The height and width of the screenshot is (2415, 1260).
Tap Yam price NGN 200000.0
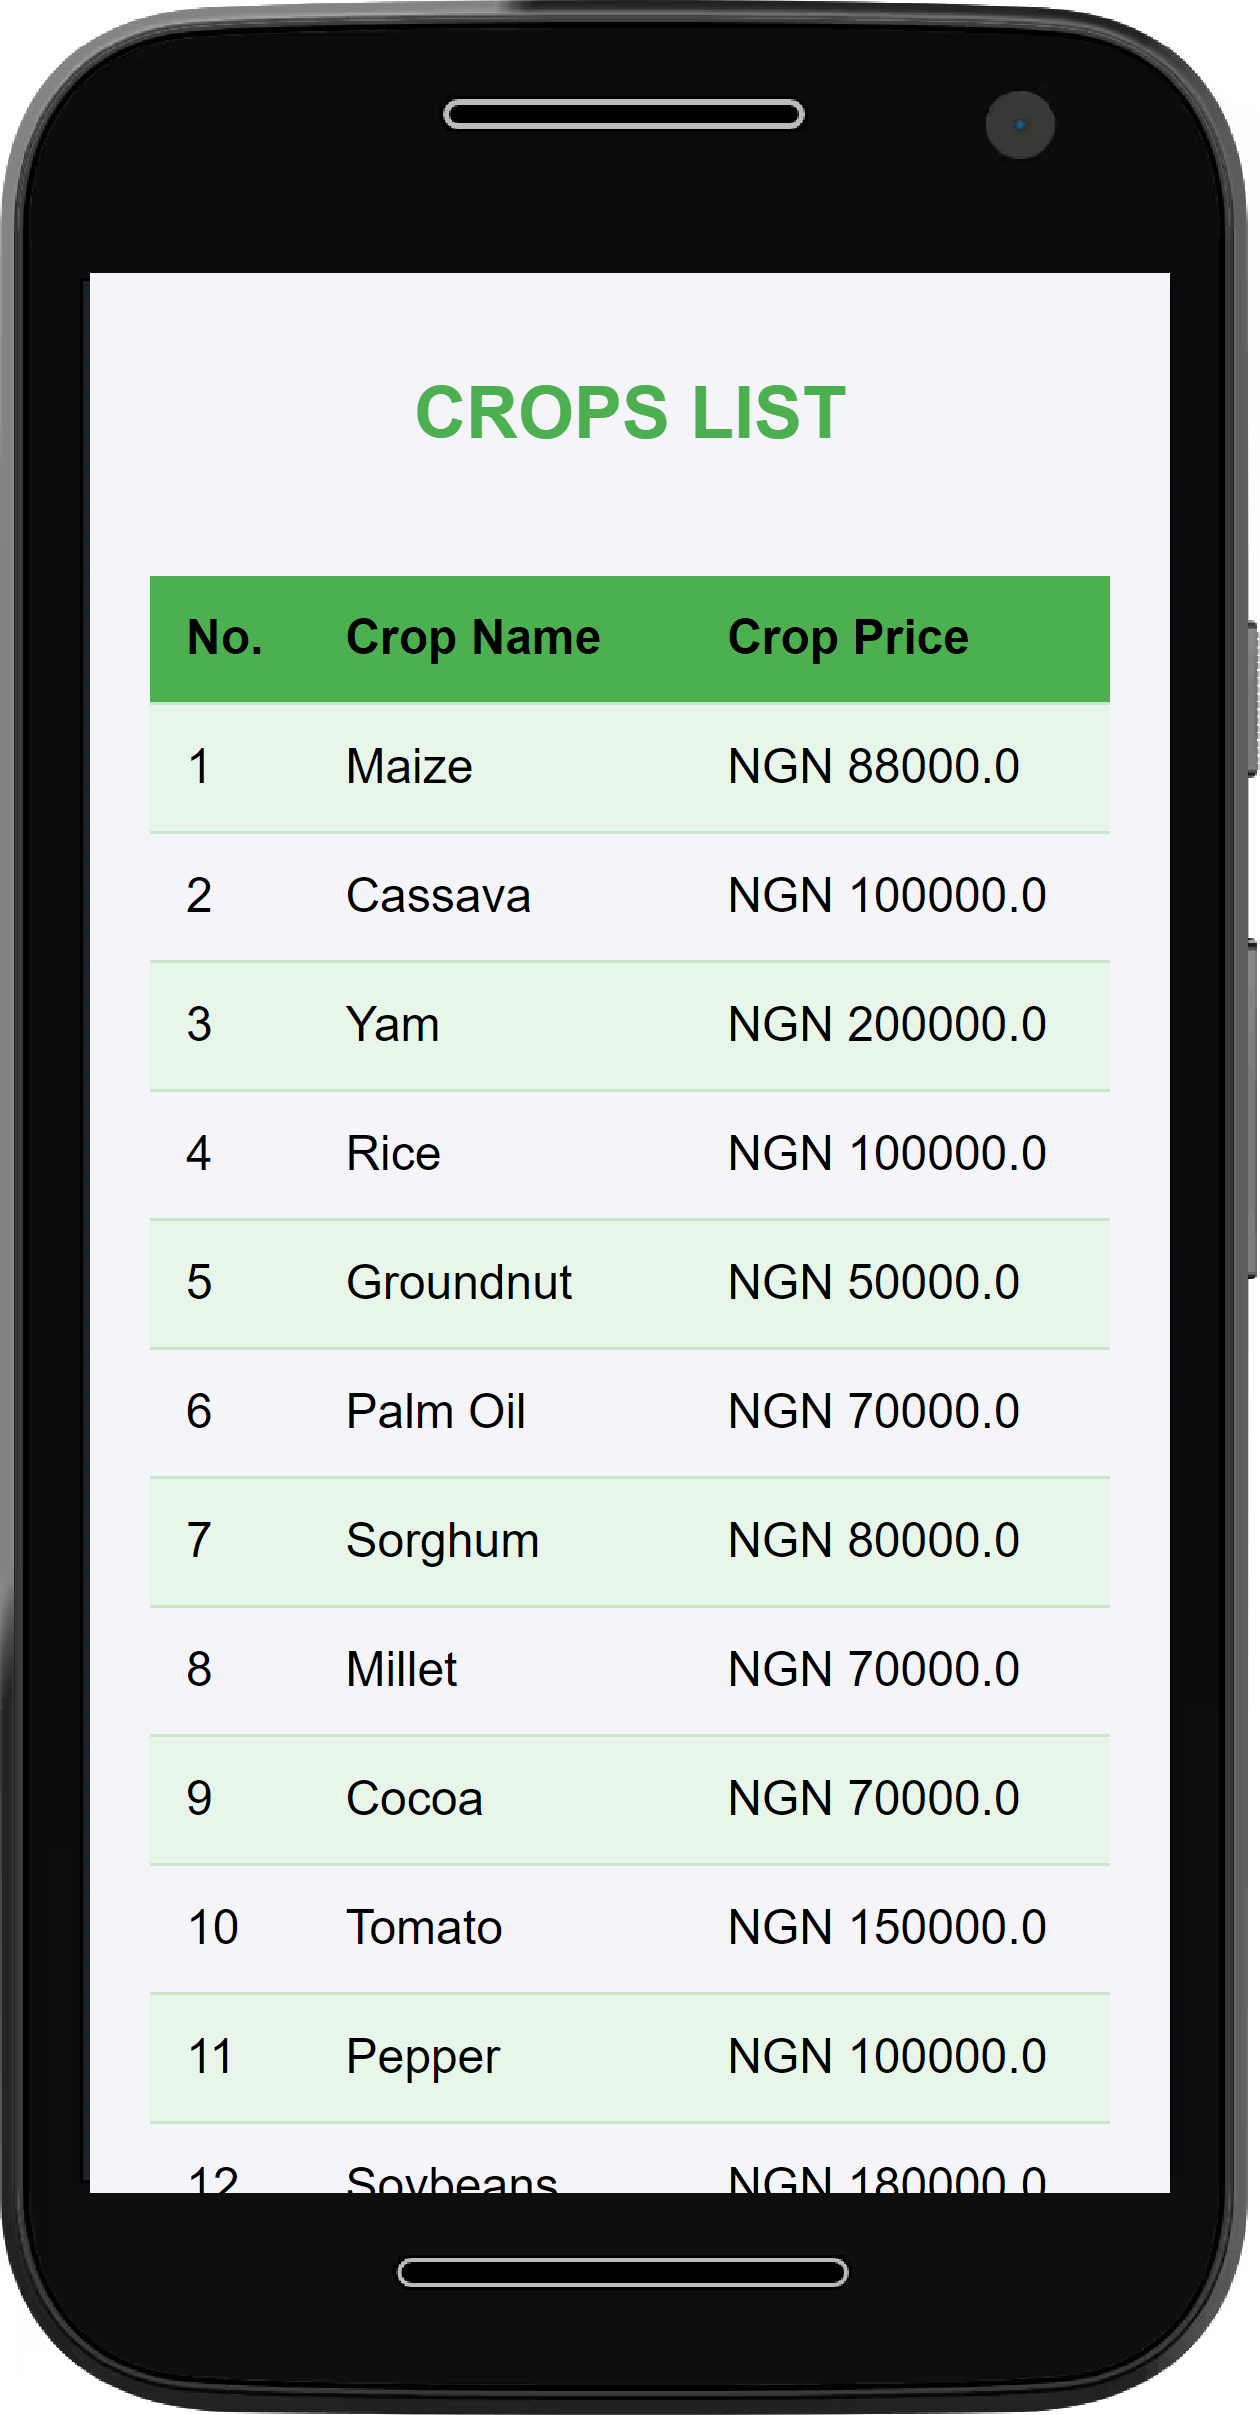(x=887, y=1024)
